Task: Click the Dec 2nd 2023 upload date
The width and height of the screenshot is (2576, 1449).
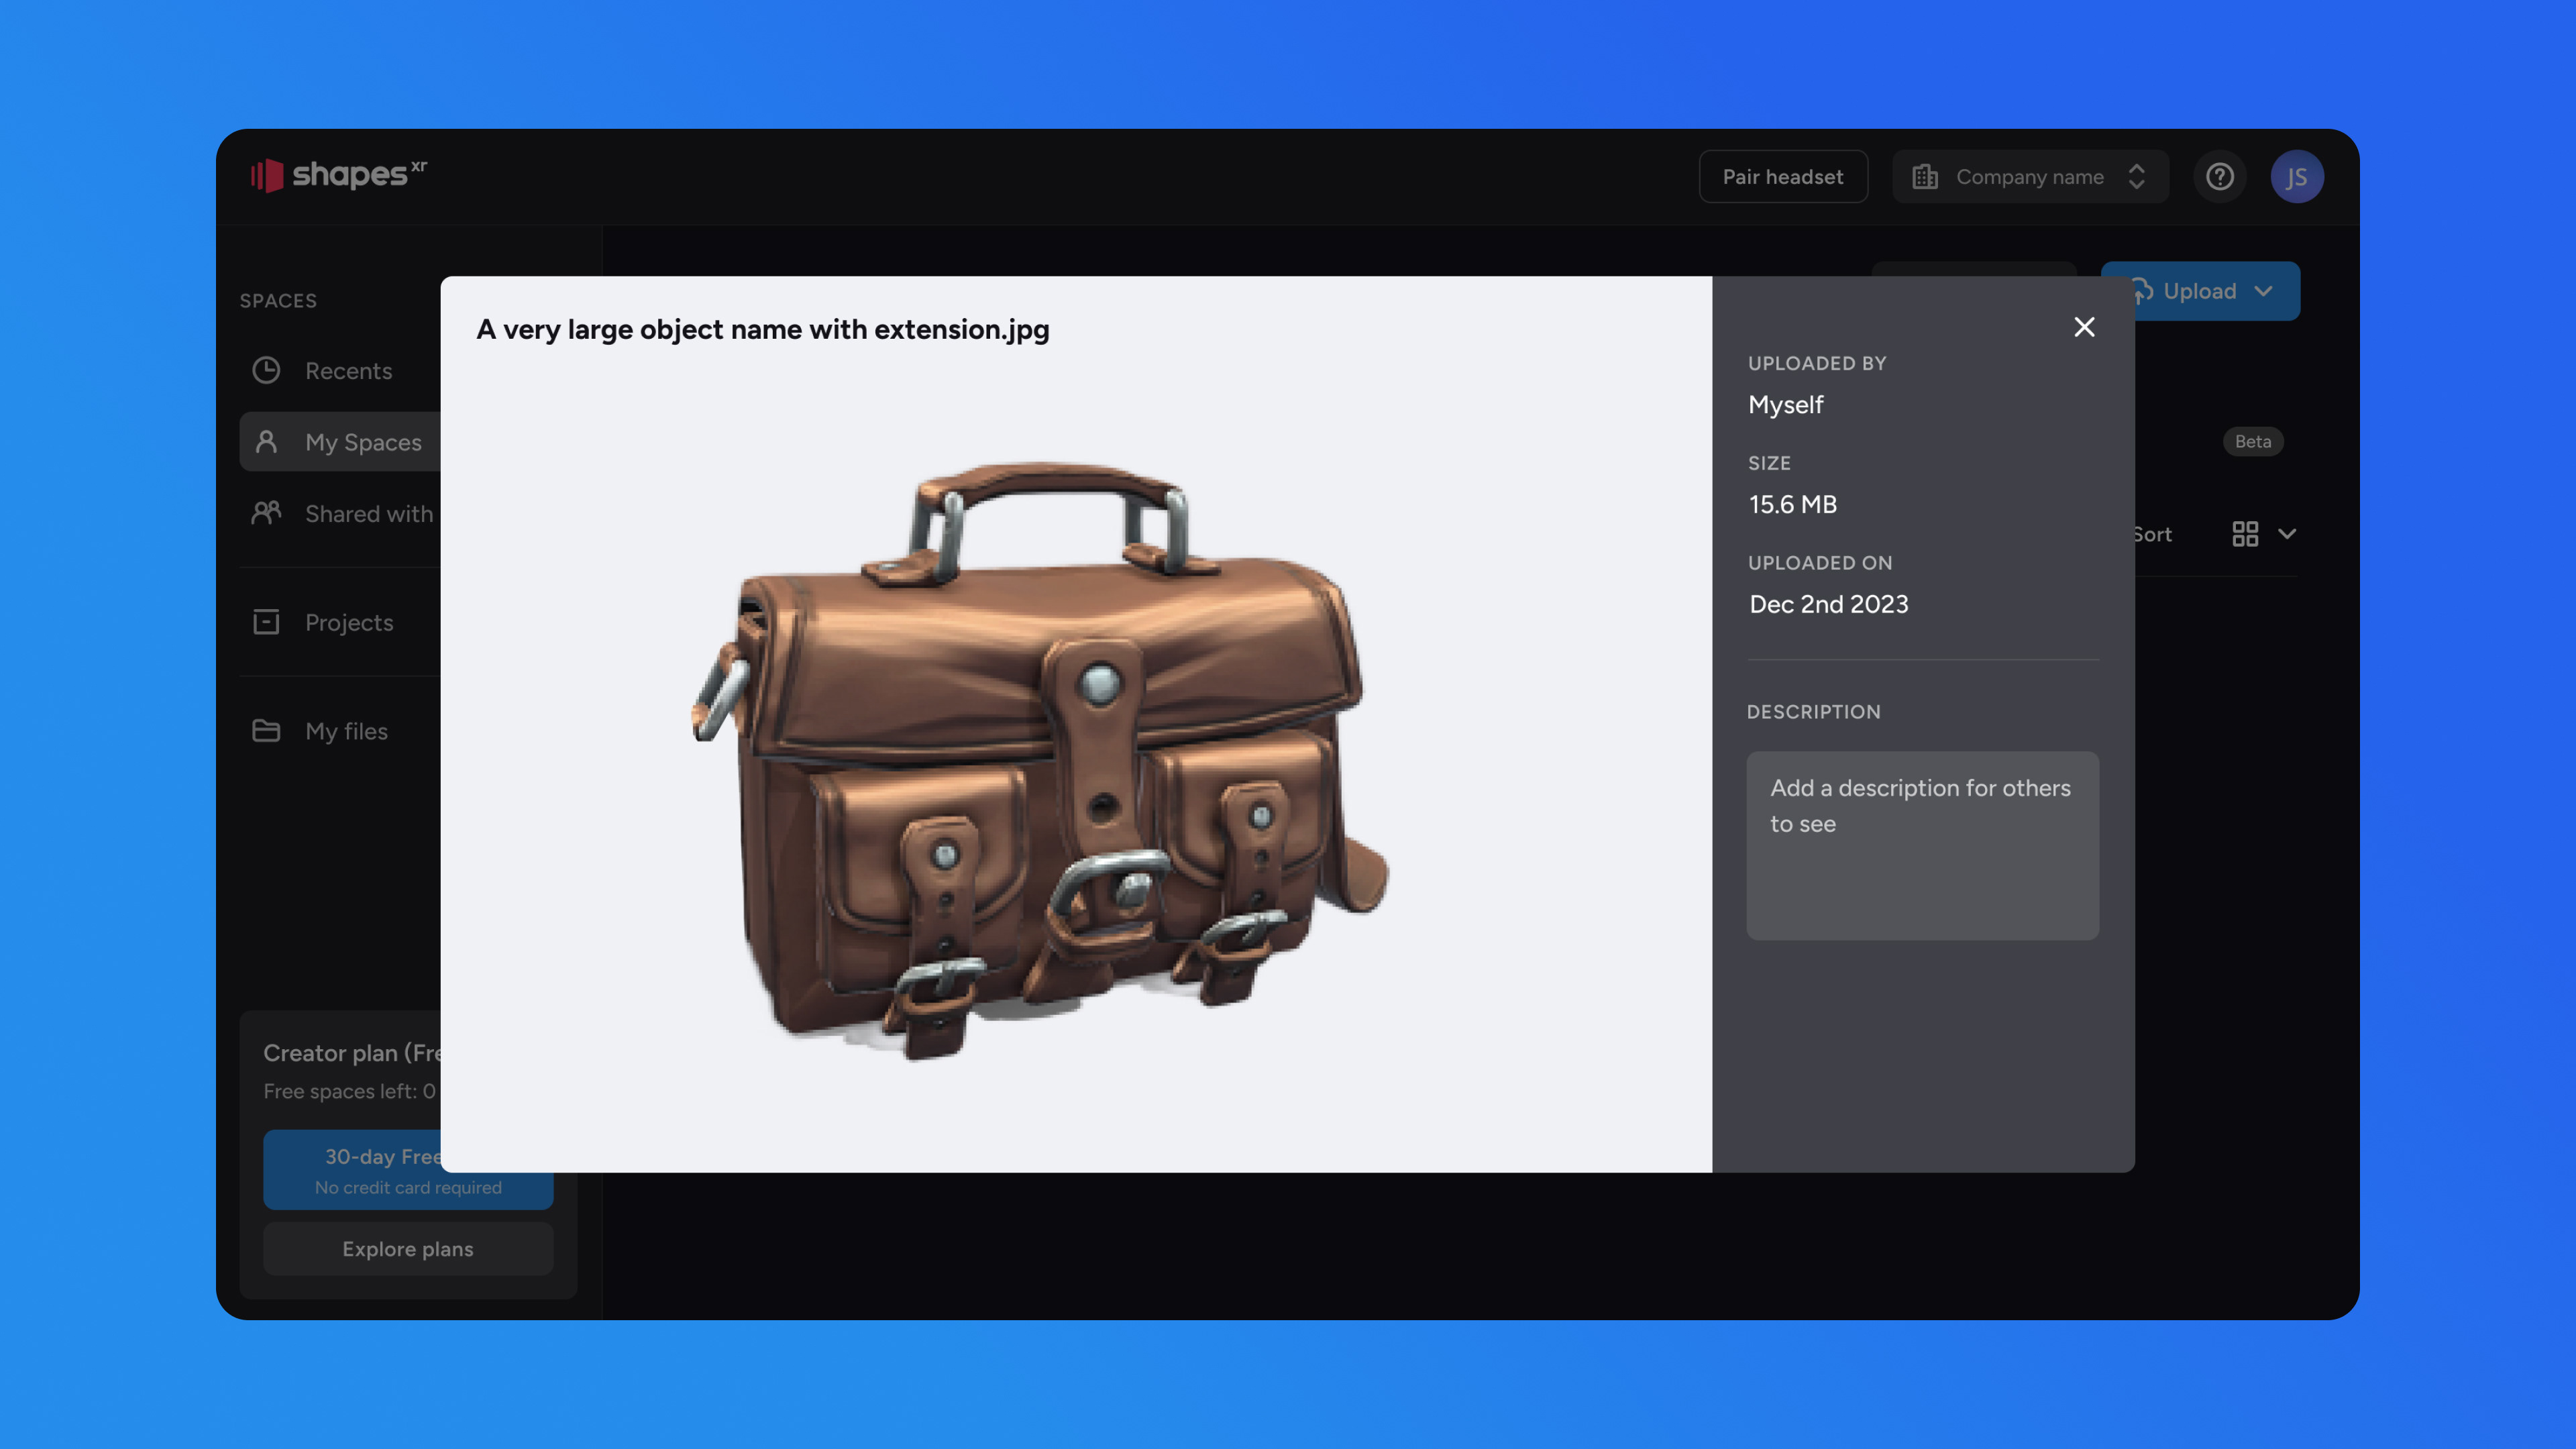Action: coord(1829,604)
